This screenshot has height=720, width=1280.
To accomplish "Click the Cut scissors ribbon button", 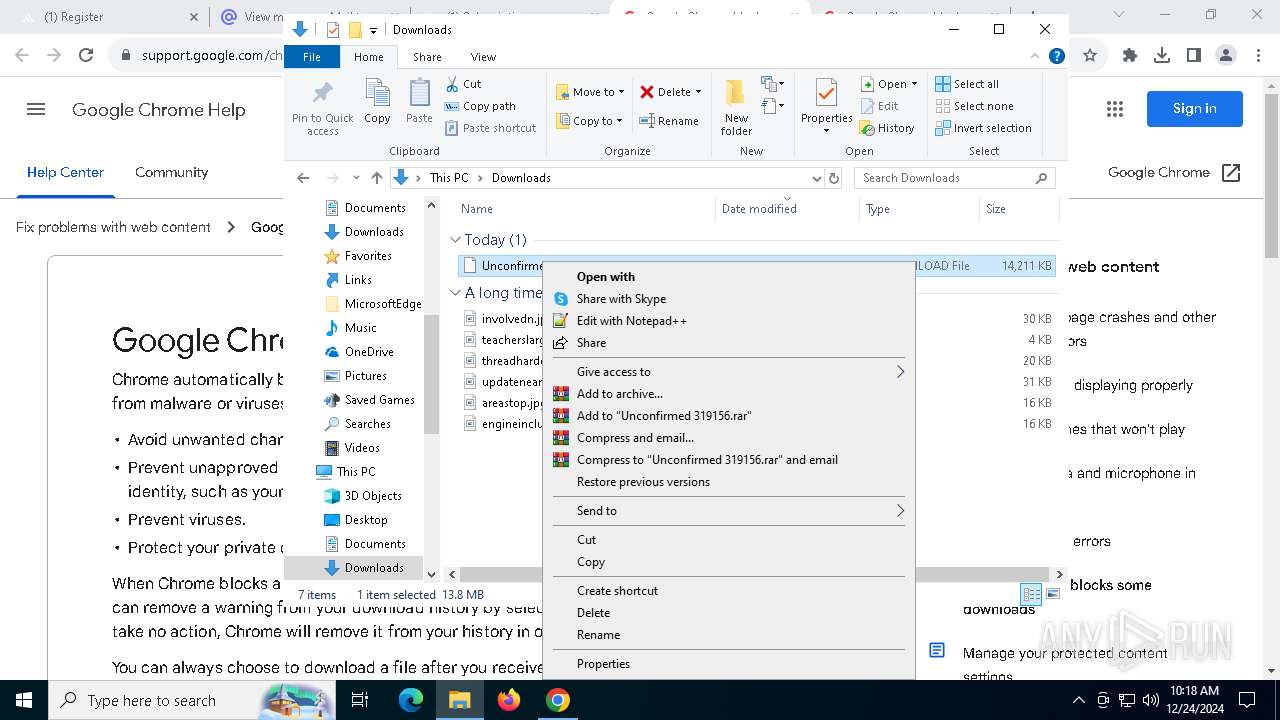I will coord(463,84).
